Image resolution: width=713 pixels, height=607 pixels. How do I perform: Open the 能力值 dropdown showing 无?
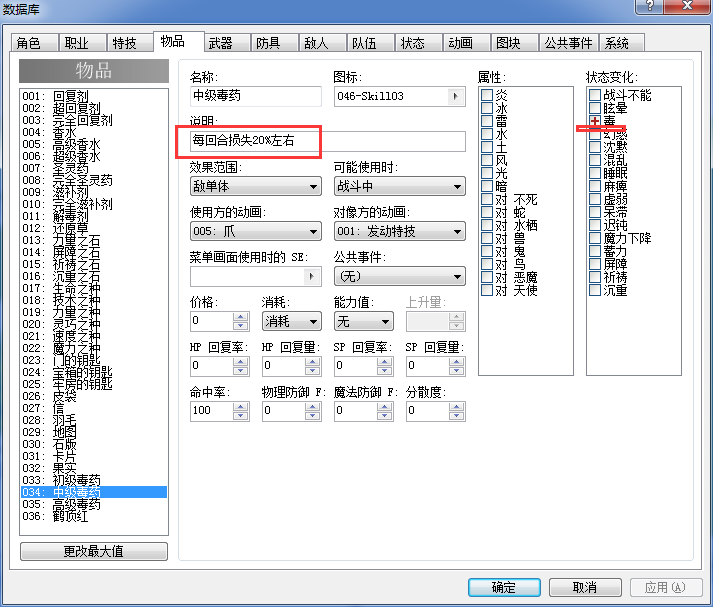pyautogui.click(x=364, y=321)
